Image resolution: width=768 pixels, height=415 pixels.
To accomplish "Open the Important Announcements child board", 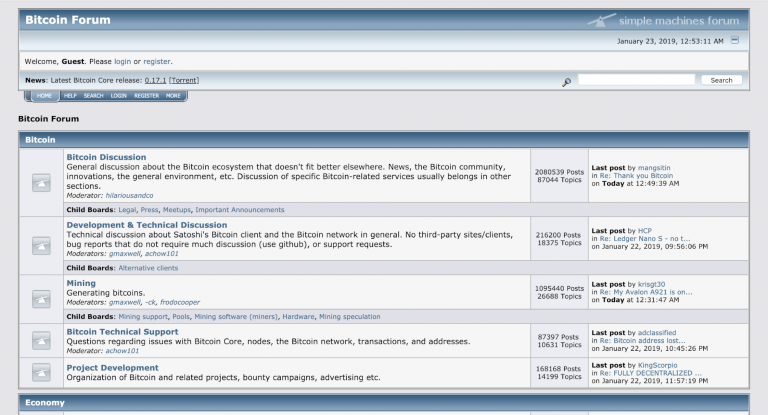I will (240, 210).
